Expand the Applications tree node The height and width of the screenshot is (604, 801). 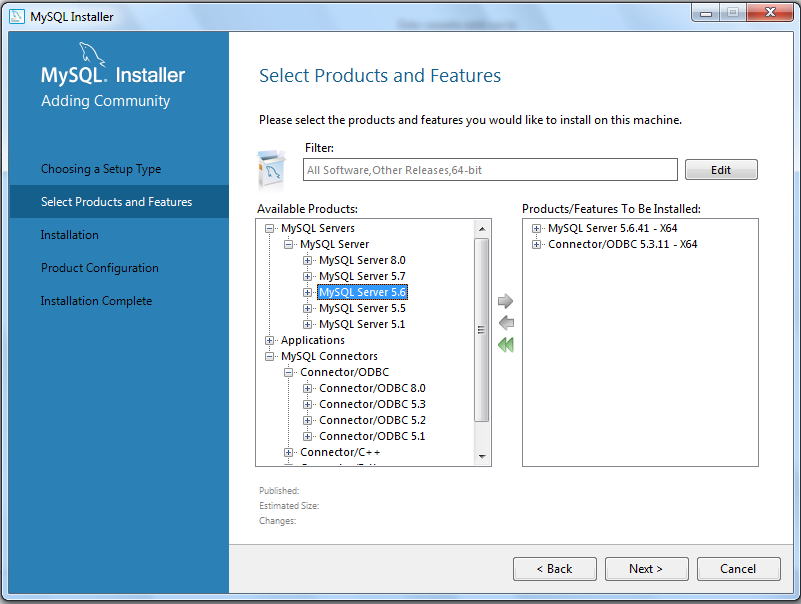coord(270,340)
